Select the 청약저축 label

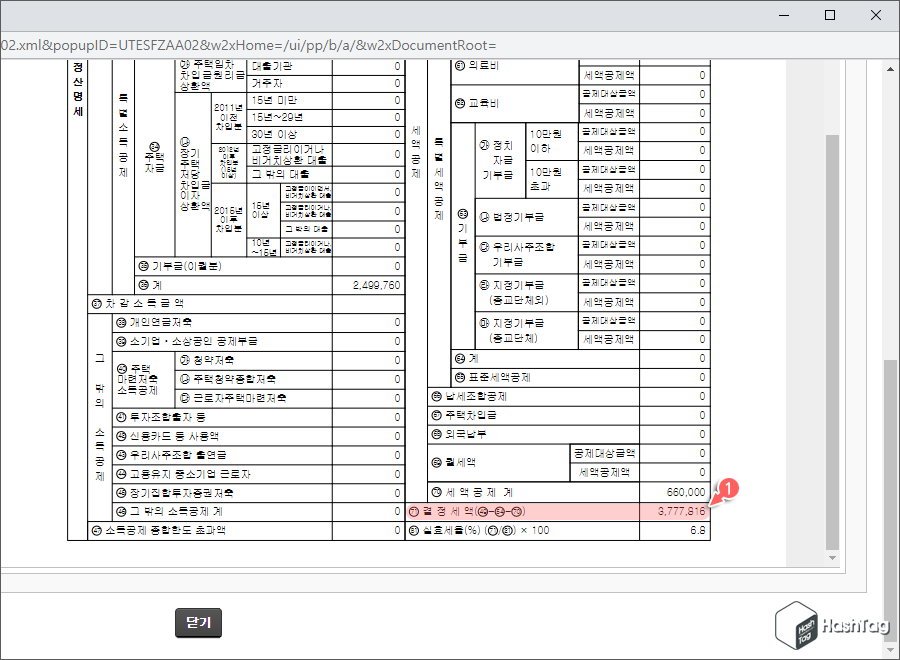click(207, 360)
